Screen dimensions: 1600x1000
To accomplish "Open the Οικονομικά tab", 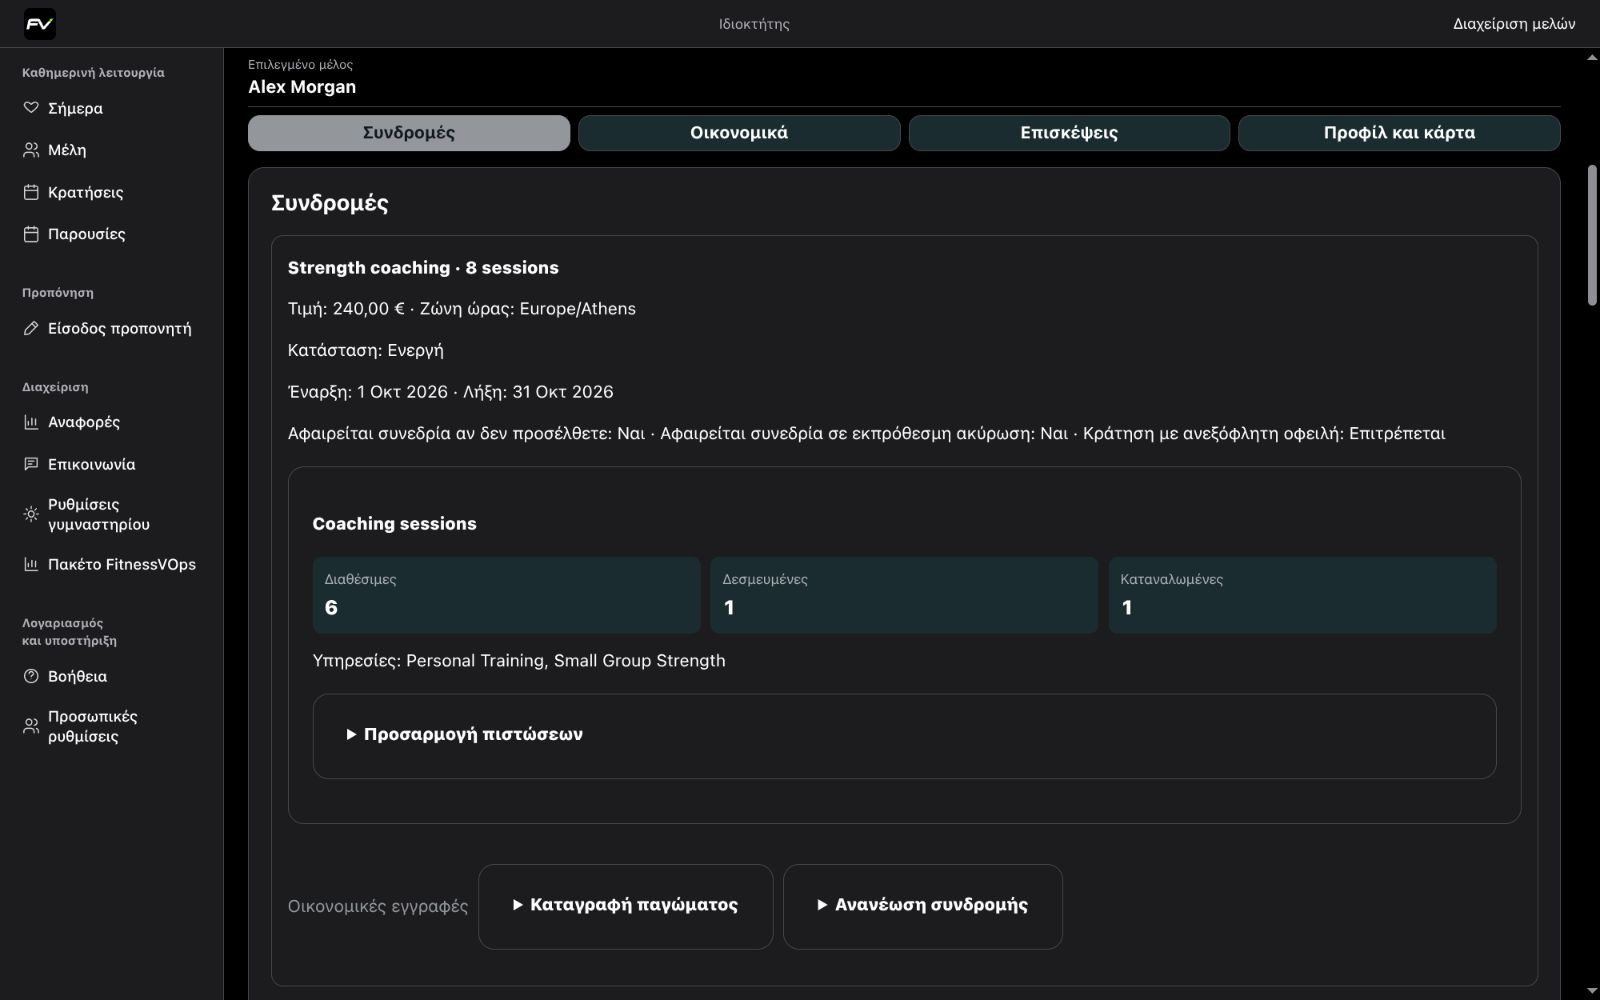I will 739,133.
